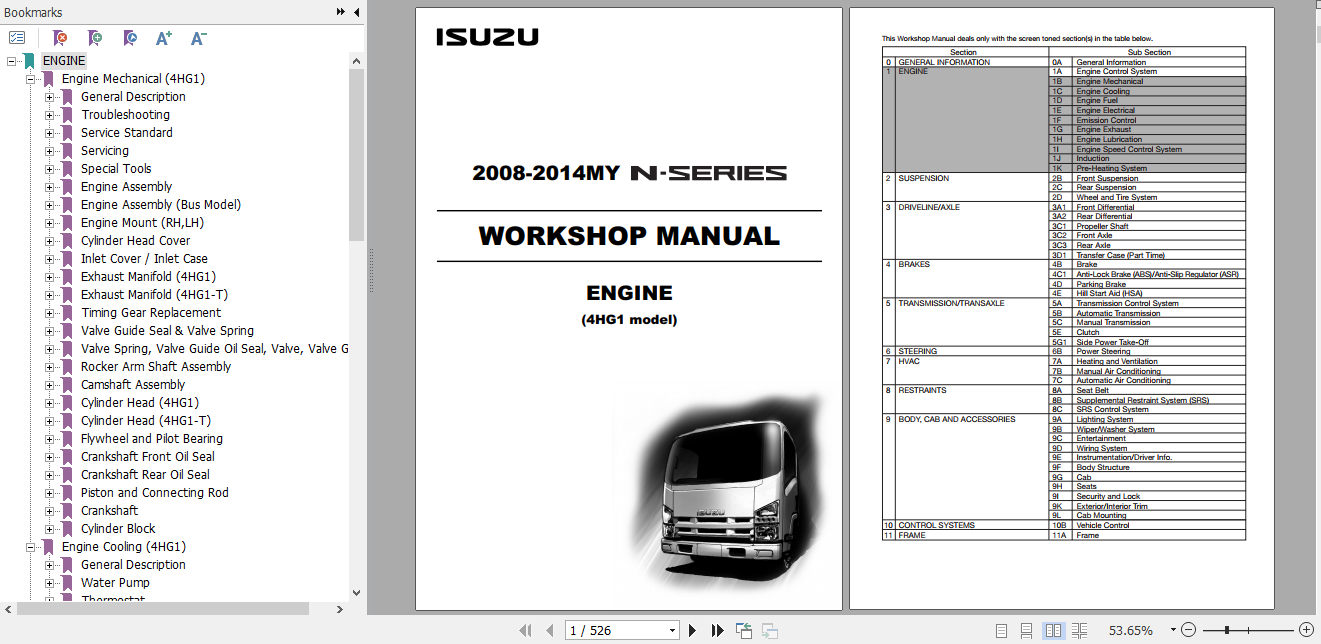1321x644 pixels.
Task: Expand the Water Pump bookmark node
Action: point(50,583)
